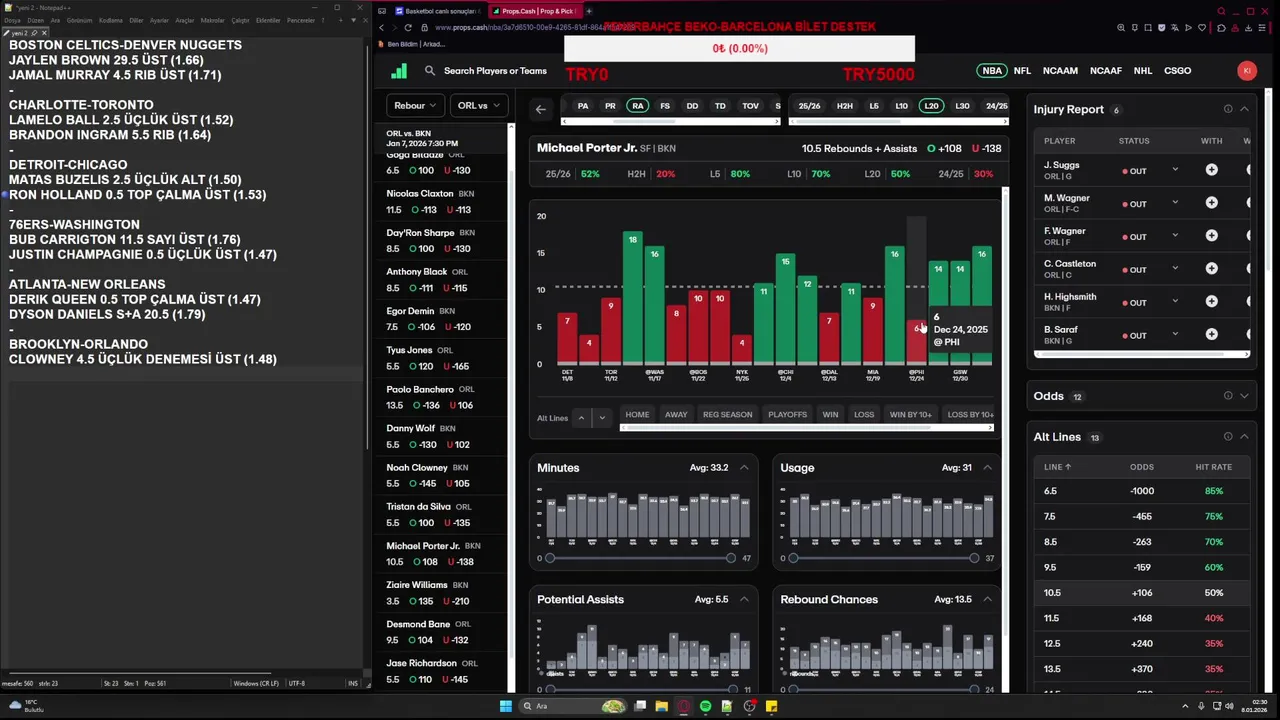This screenshot has width=1280, height=720.
Task: Open Opera browser taskbar icon
Action: pyautogui.click(x=684, y=706)
